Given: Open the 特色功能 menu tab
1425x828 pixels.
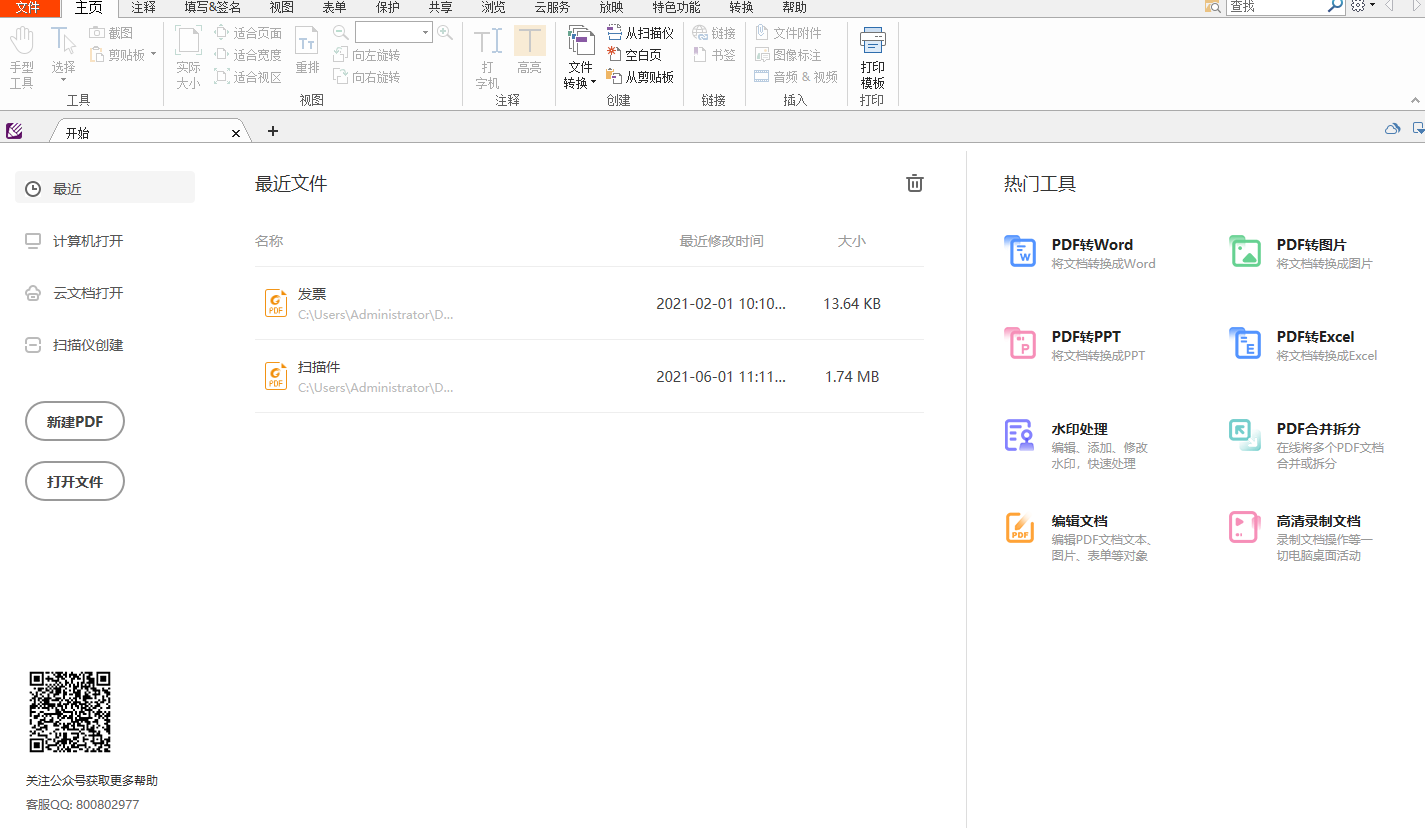Looking at the screenshot, I should (x=676, y=8).
